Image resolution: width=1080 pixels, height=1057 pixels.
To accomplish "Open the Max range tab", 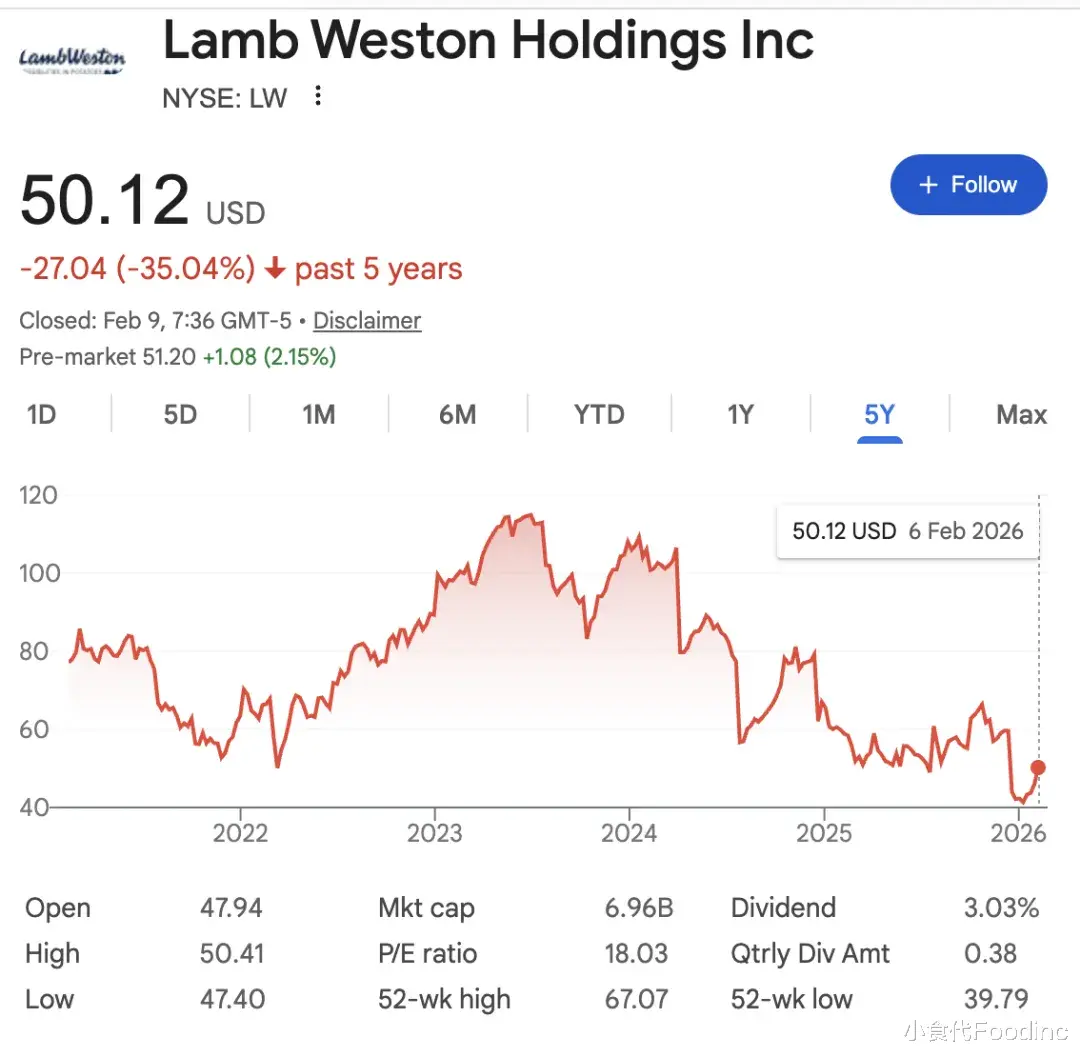I will 1021,414.
